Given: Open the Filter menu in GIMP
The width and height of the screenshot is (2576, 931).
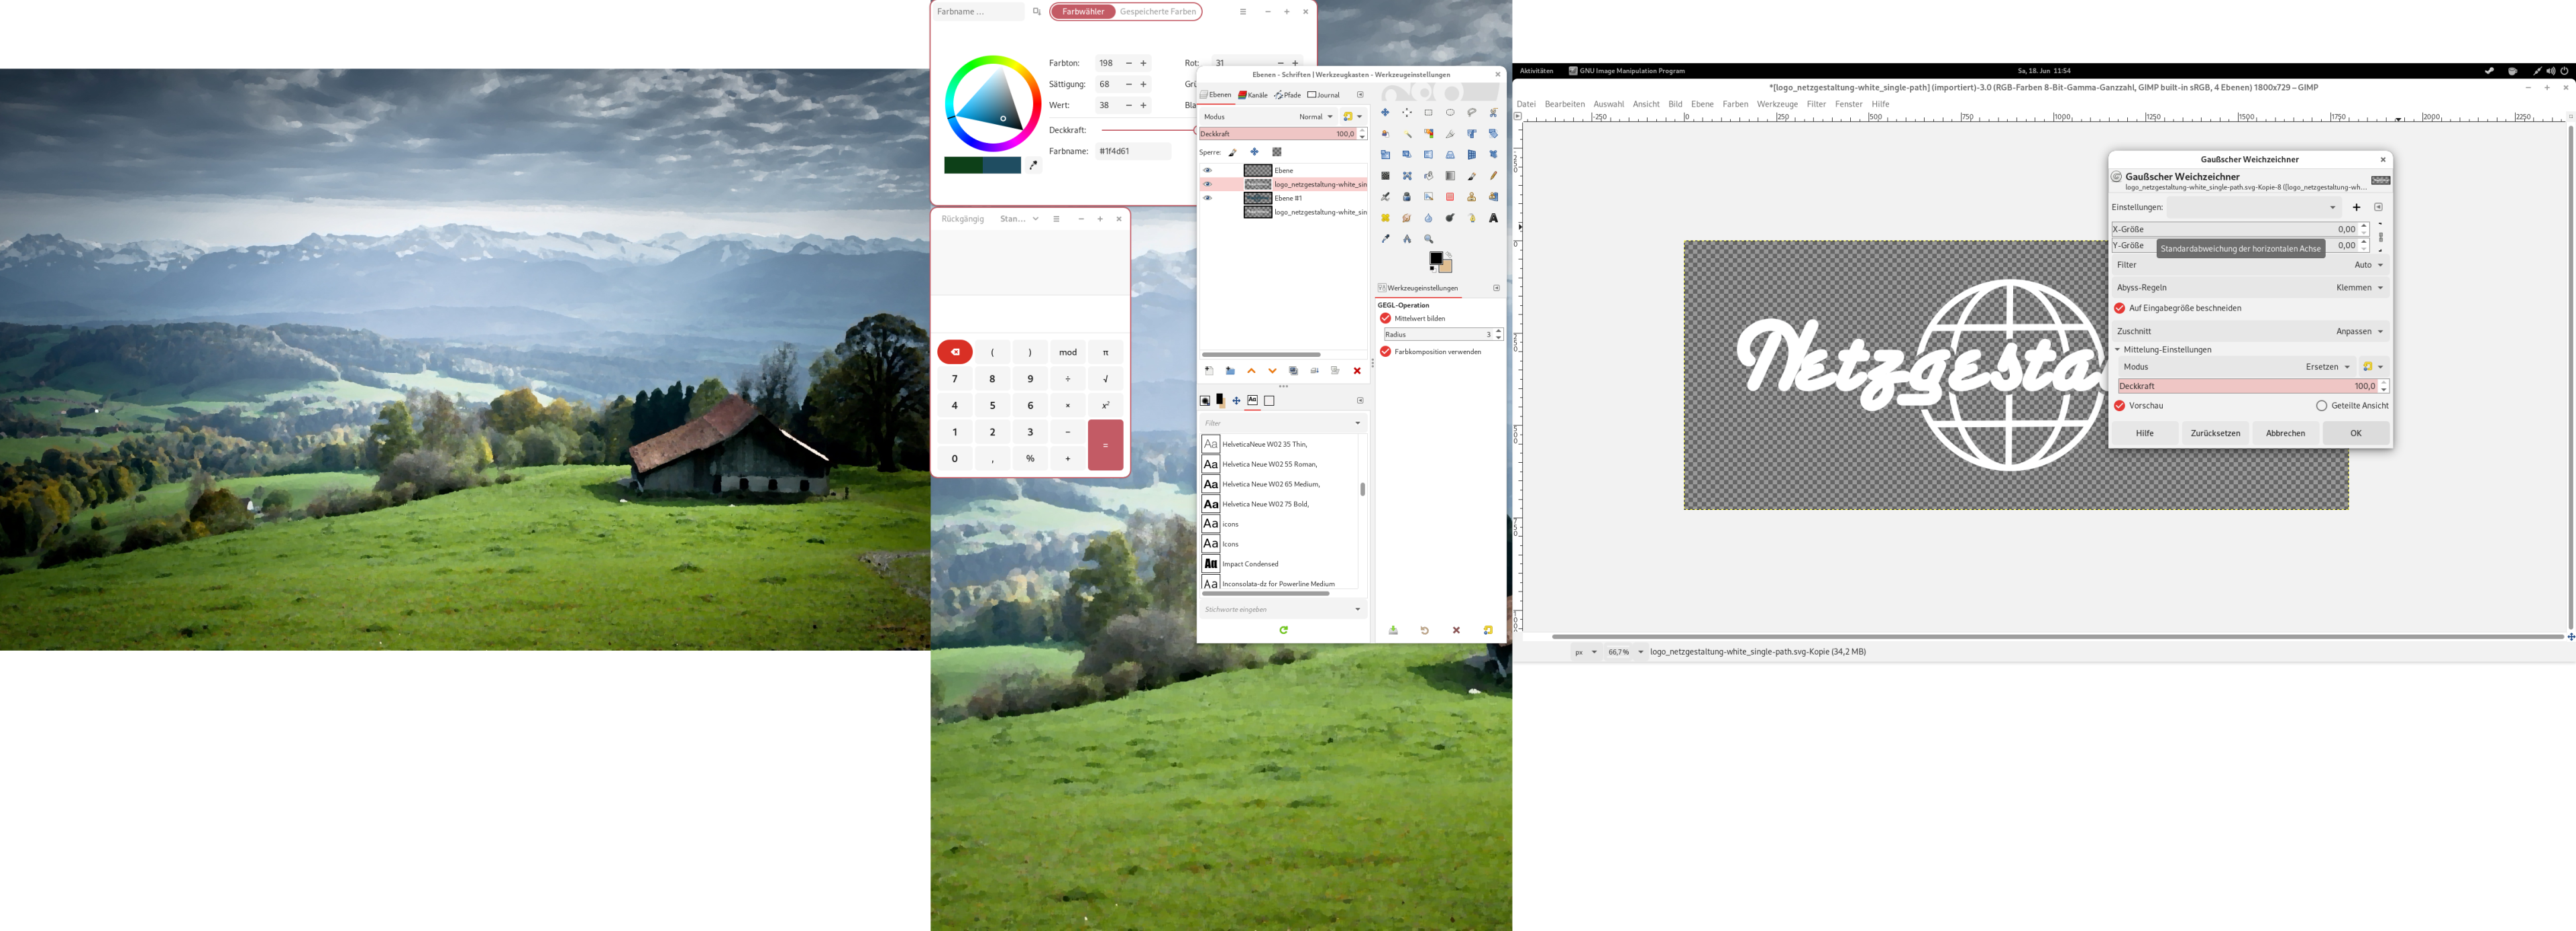Looking at the screenshot, I should [1816, 104].
